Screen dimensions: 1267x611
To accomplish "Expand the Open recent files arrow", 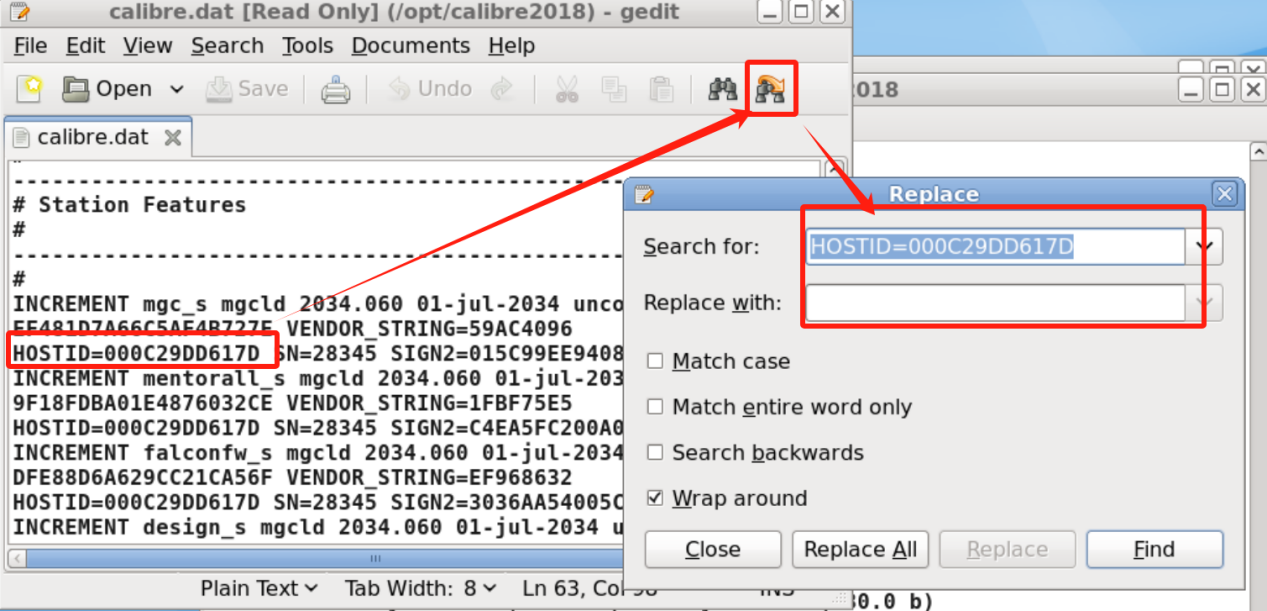I will tap(177, 89).
